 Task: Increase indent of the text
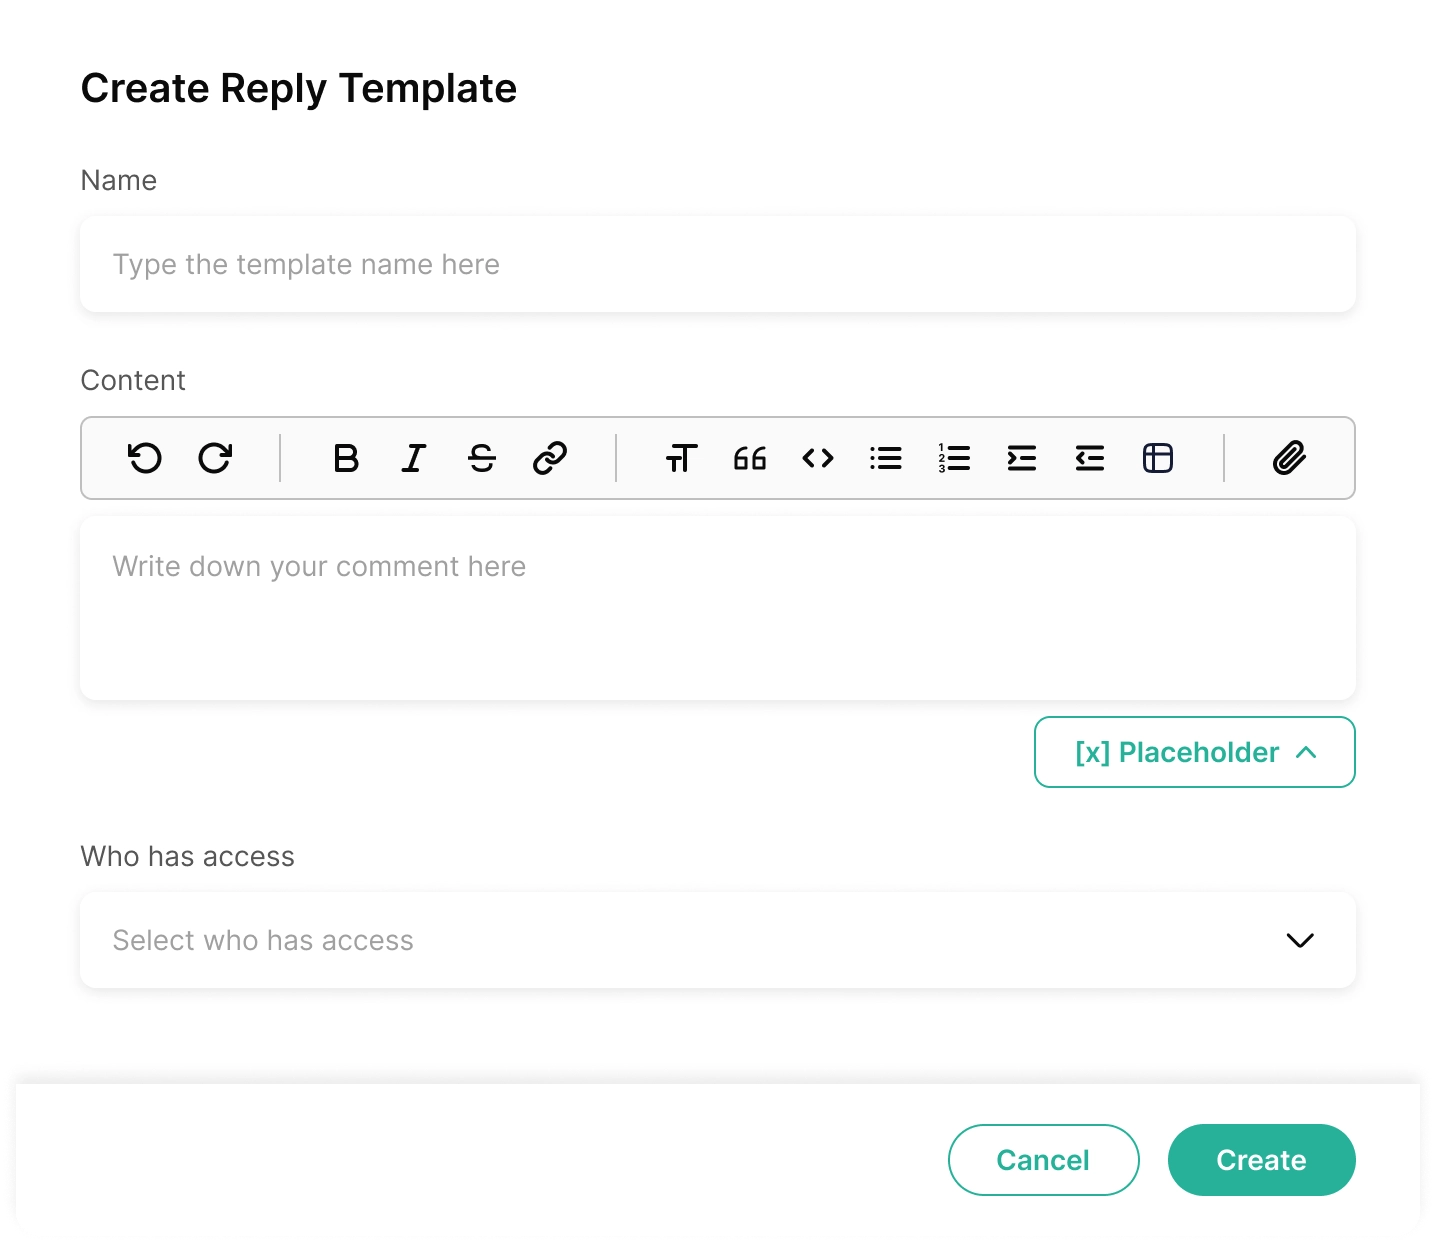point(1022,458)
